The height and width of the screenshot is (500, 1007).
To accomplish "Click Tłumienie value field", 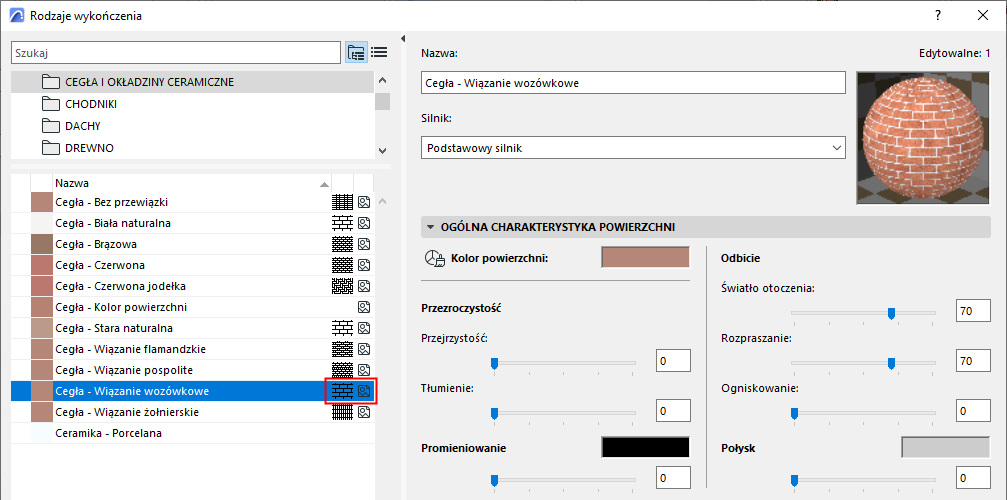I will tap(673, 411).
